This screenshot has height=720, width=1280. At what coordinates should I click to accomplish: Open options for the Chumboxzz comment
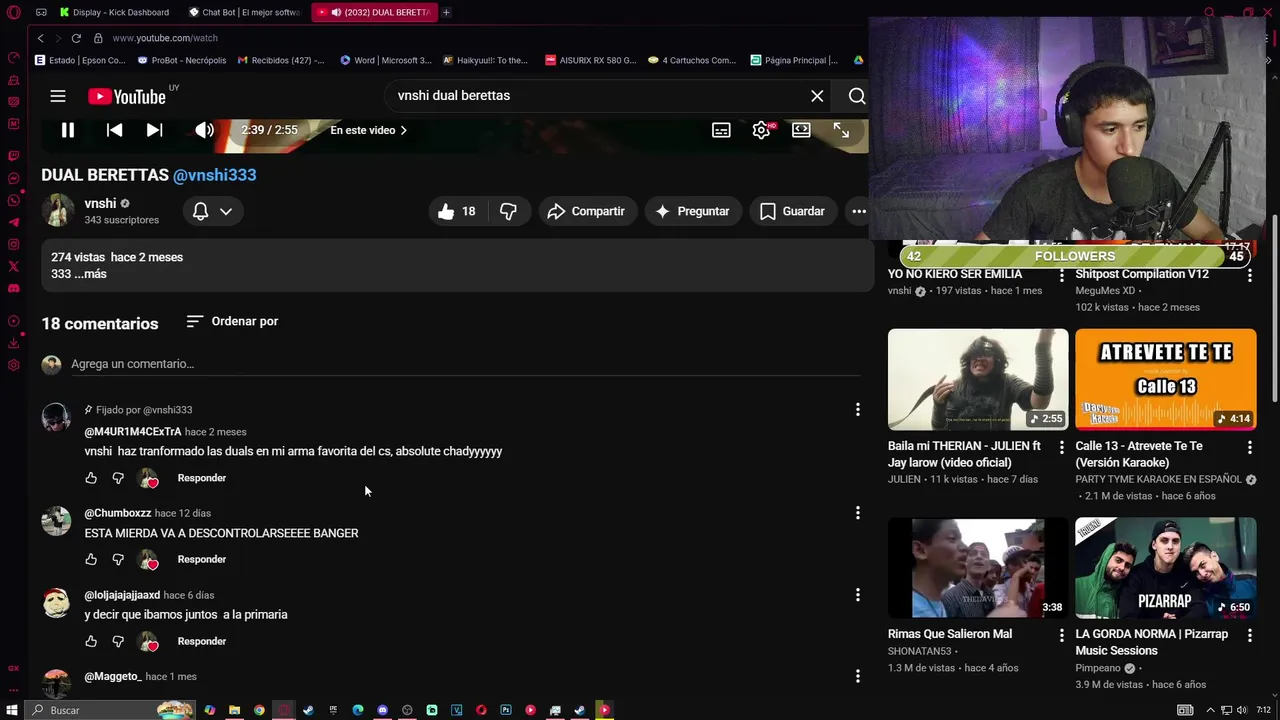(x=857, y=513)
